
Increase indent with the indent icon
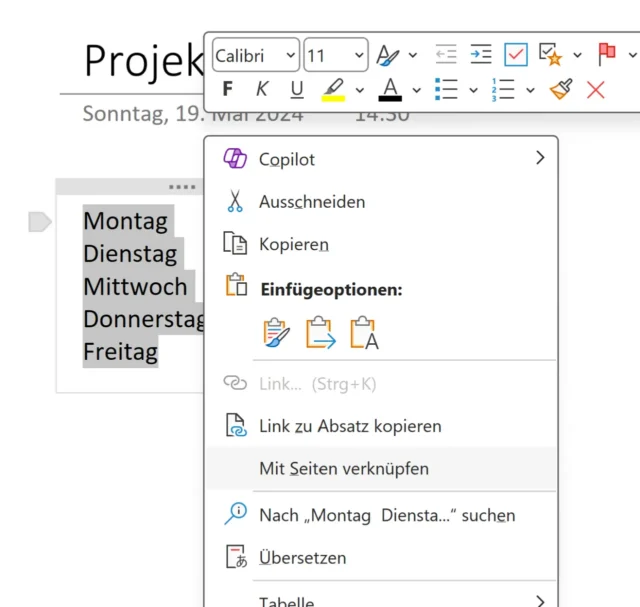pos(481,55)
